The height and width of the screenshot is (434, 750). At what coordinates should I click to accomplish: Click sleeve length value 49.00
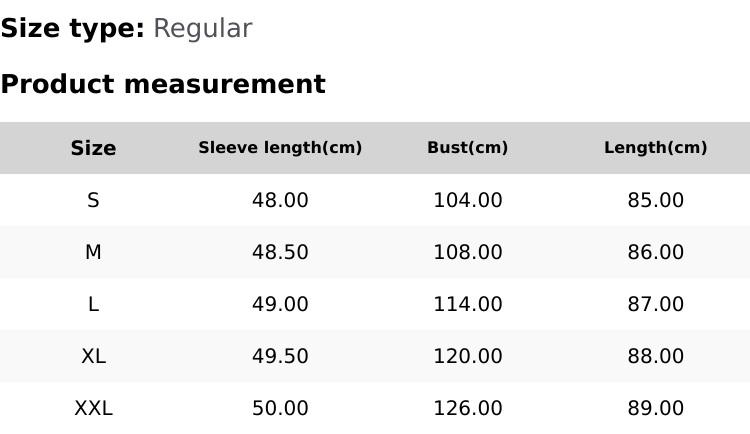[280, 304]
